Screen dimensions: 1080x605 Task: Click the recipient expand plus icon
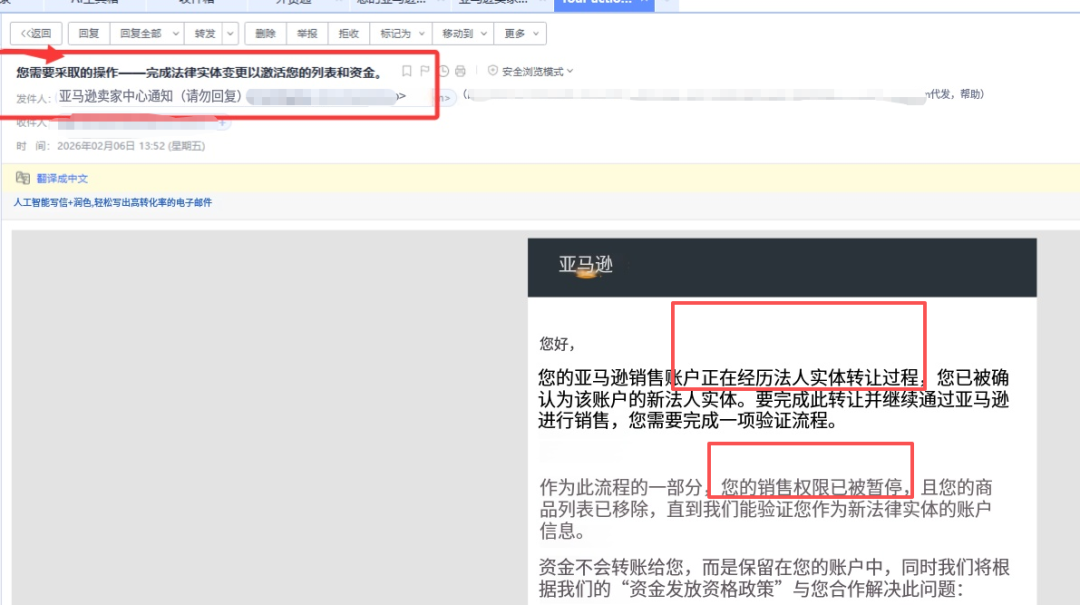(223, 123)
